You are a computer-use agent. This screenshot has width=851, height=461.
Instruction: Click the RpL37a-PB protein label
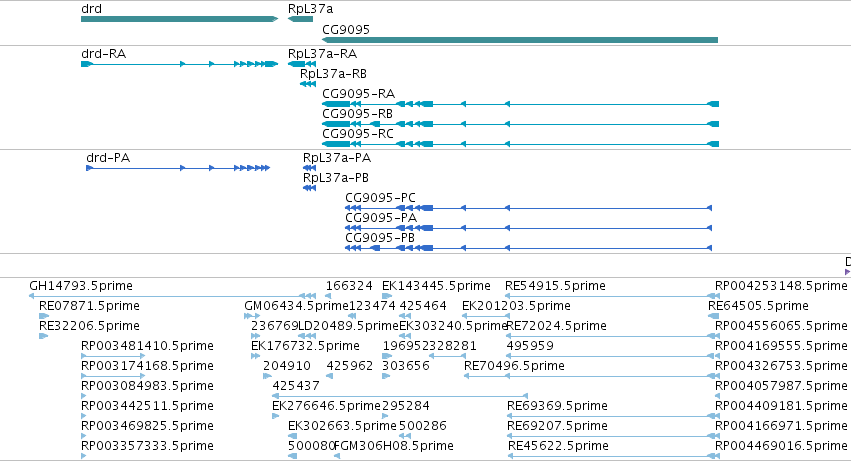[336, 178]
